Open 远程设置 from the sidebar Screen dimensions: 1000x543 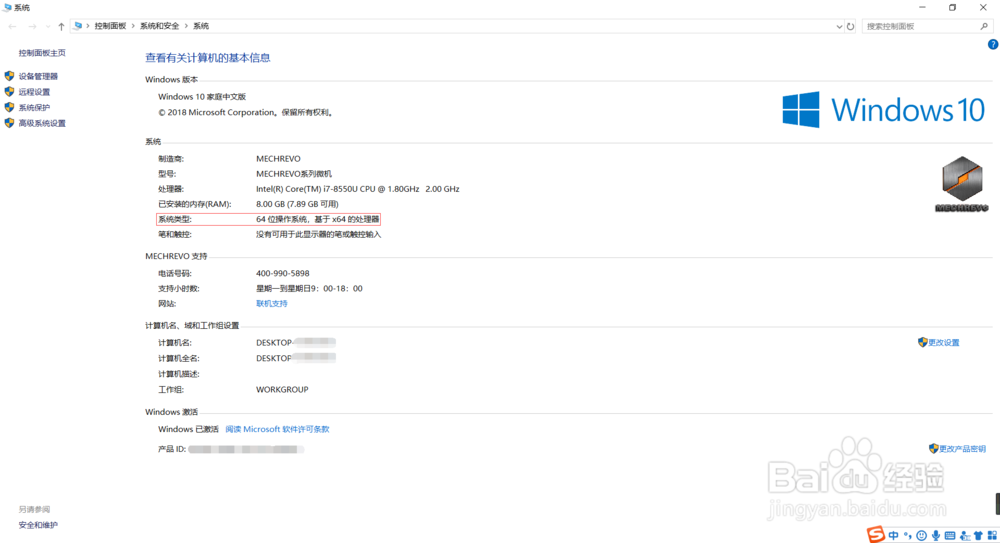pos(34,92)
